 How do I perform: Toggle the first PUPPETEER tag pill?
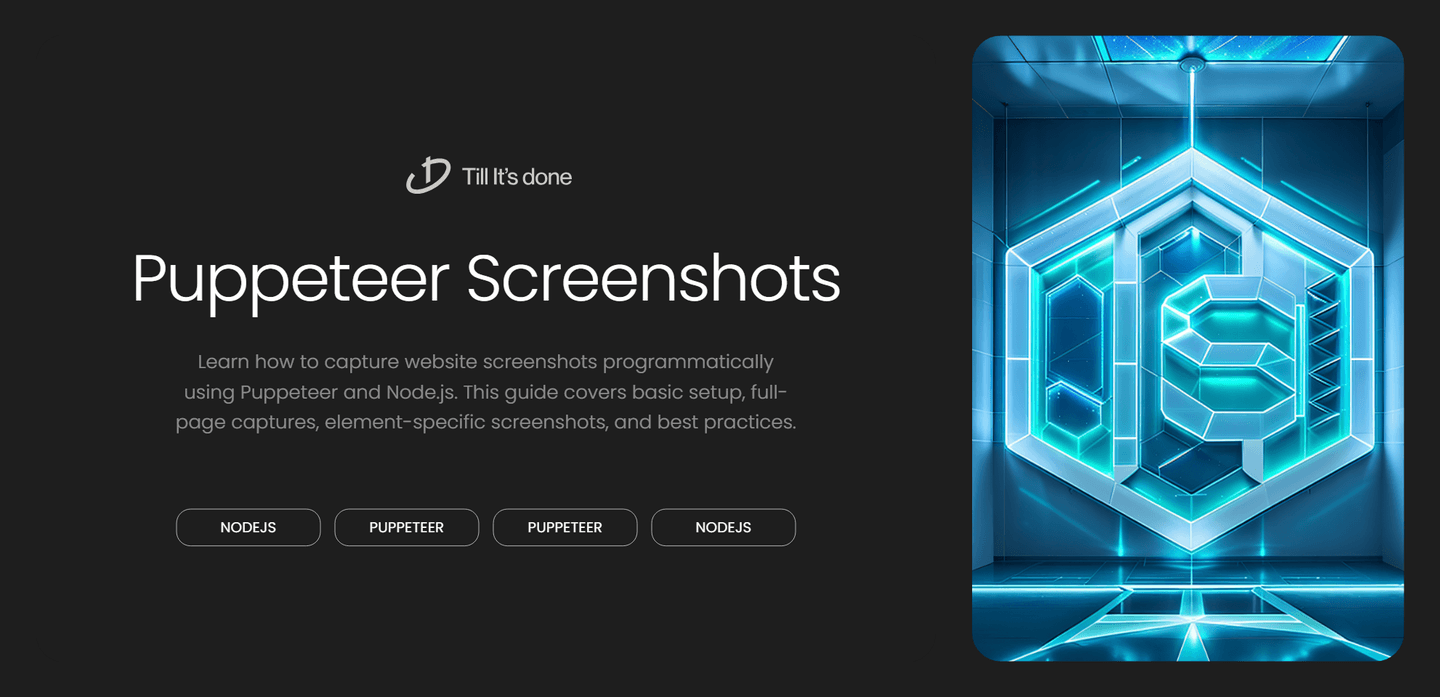click(x=406, y=527)
